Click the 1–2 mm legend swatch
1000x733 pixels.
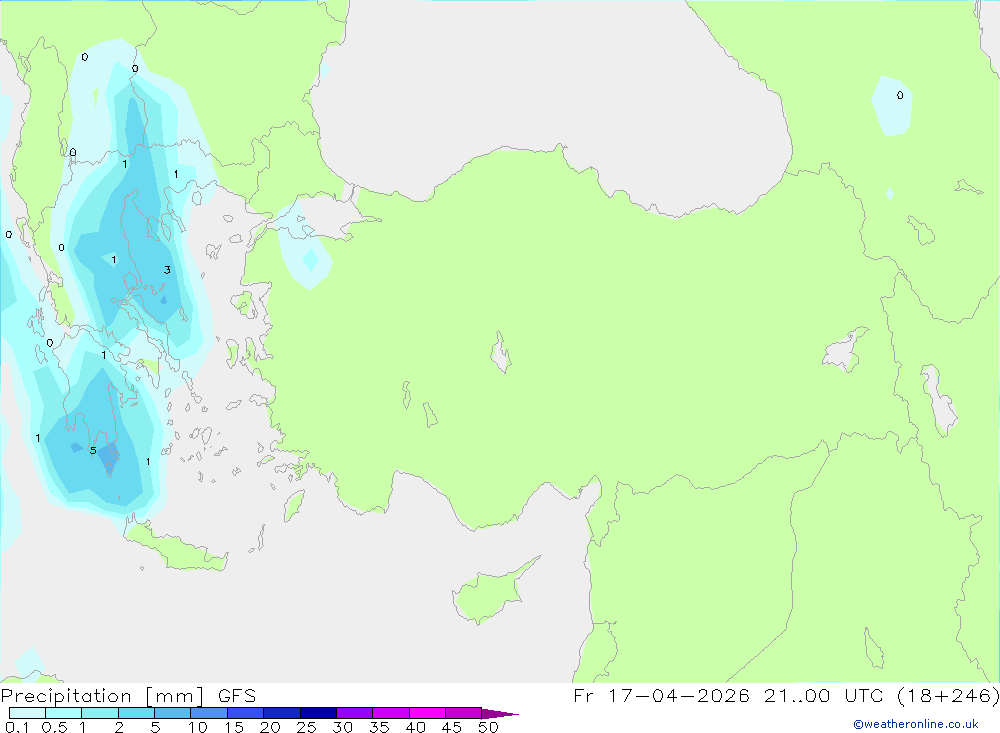click(100, 713)
